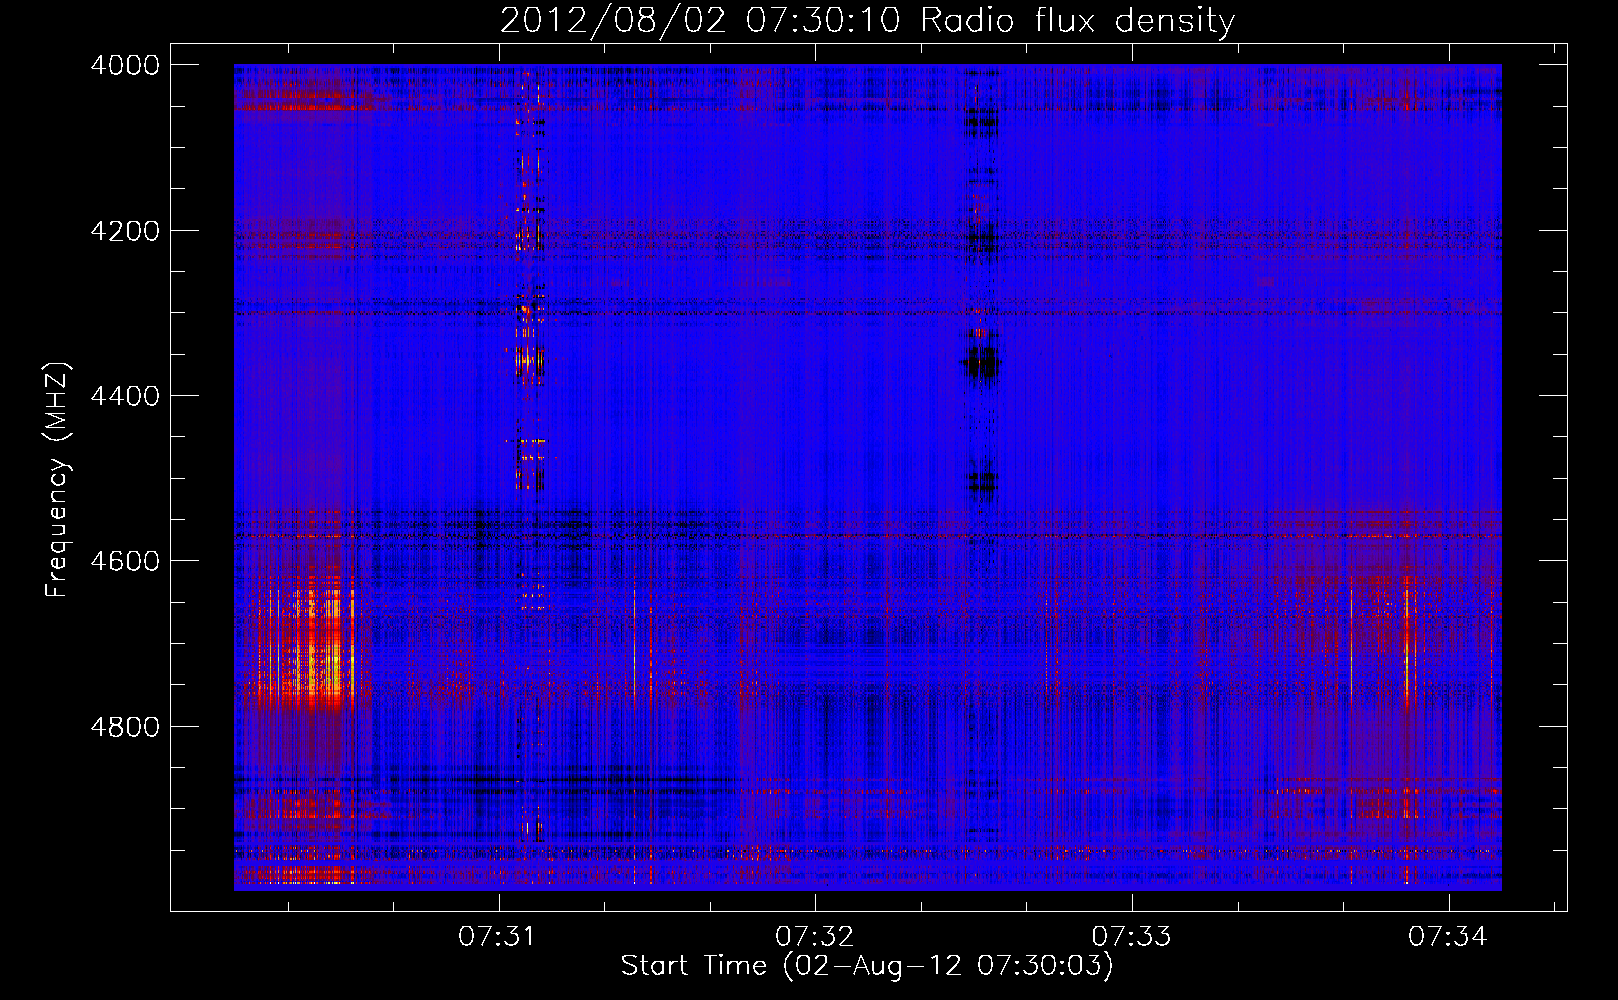
Task: Click the 4200 frequency tick label
Action: (125, 231)
